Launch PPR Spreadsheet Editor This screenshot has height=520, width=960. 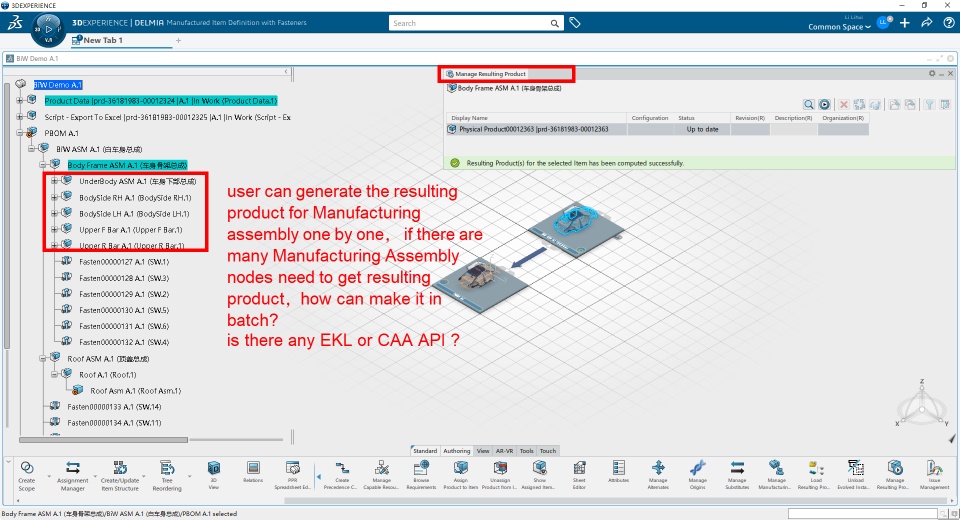click(x=293, y=475)
